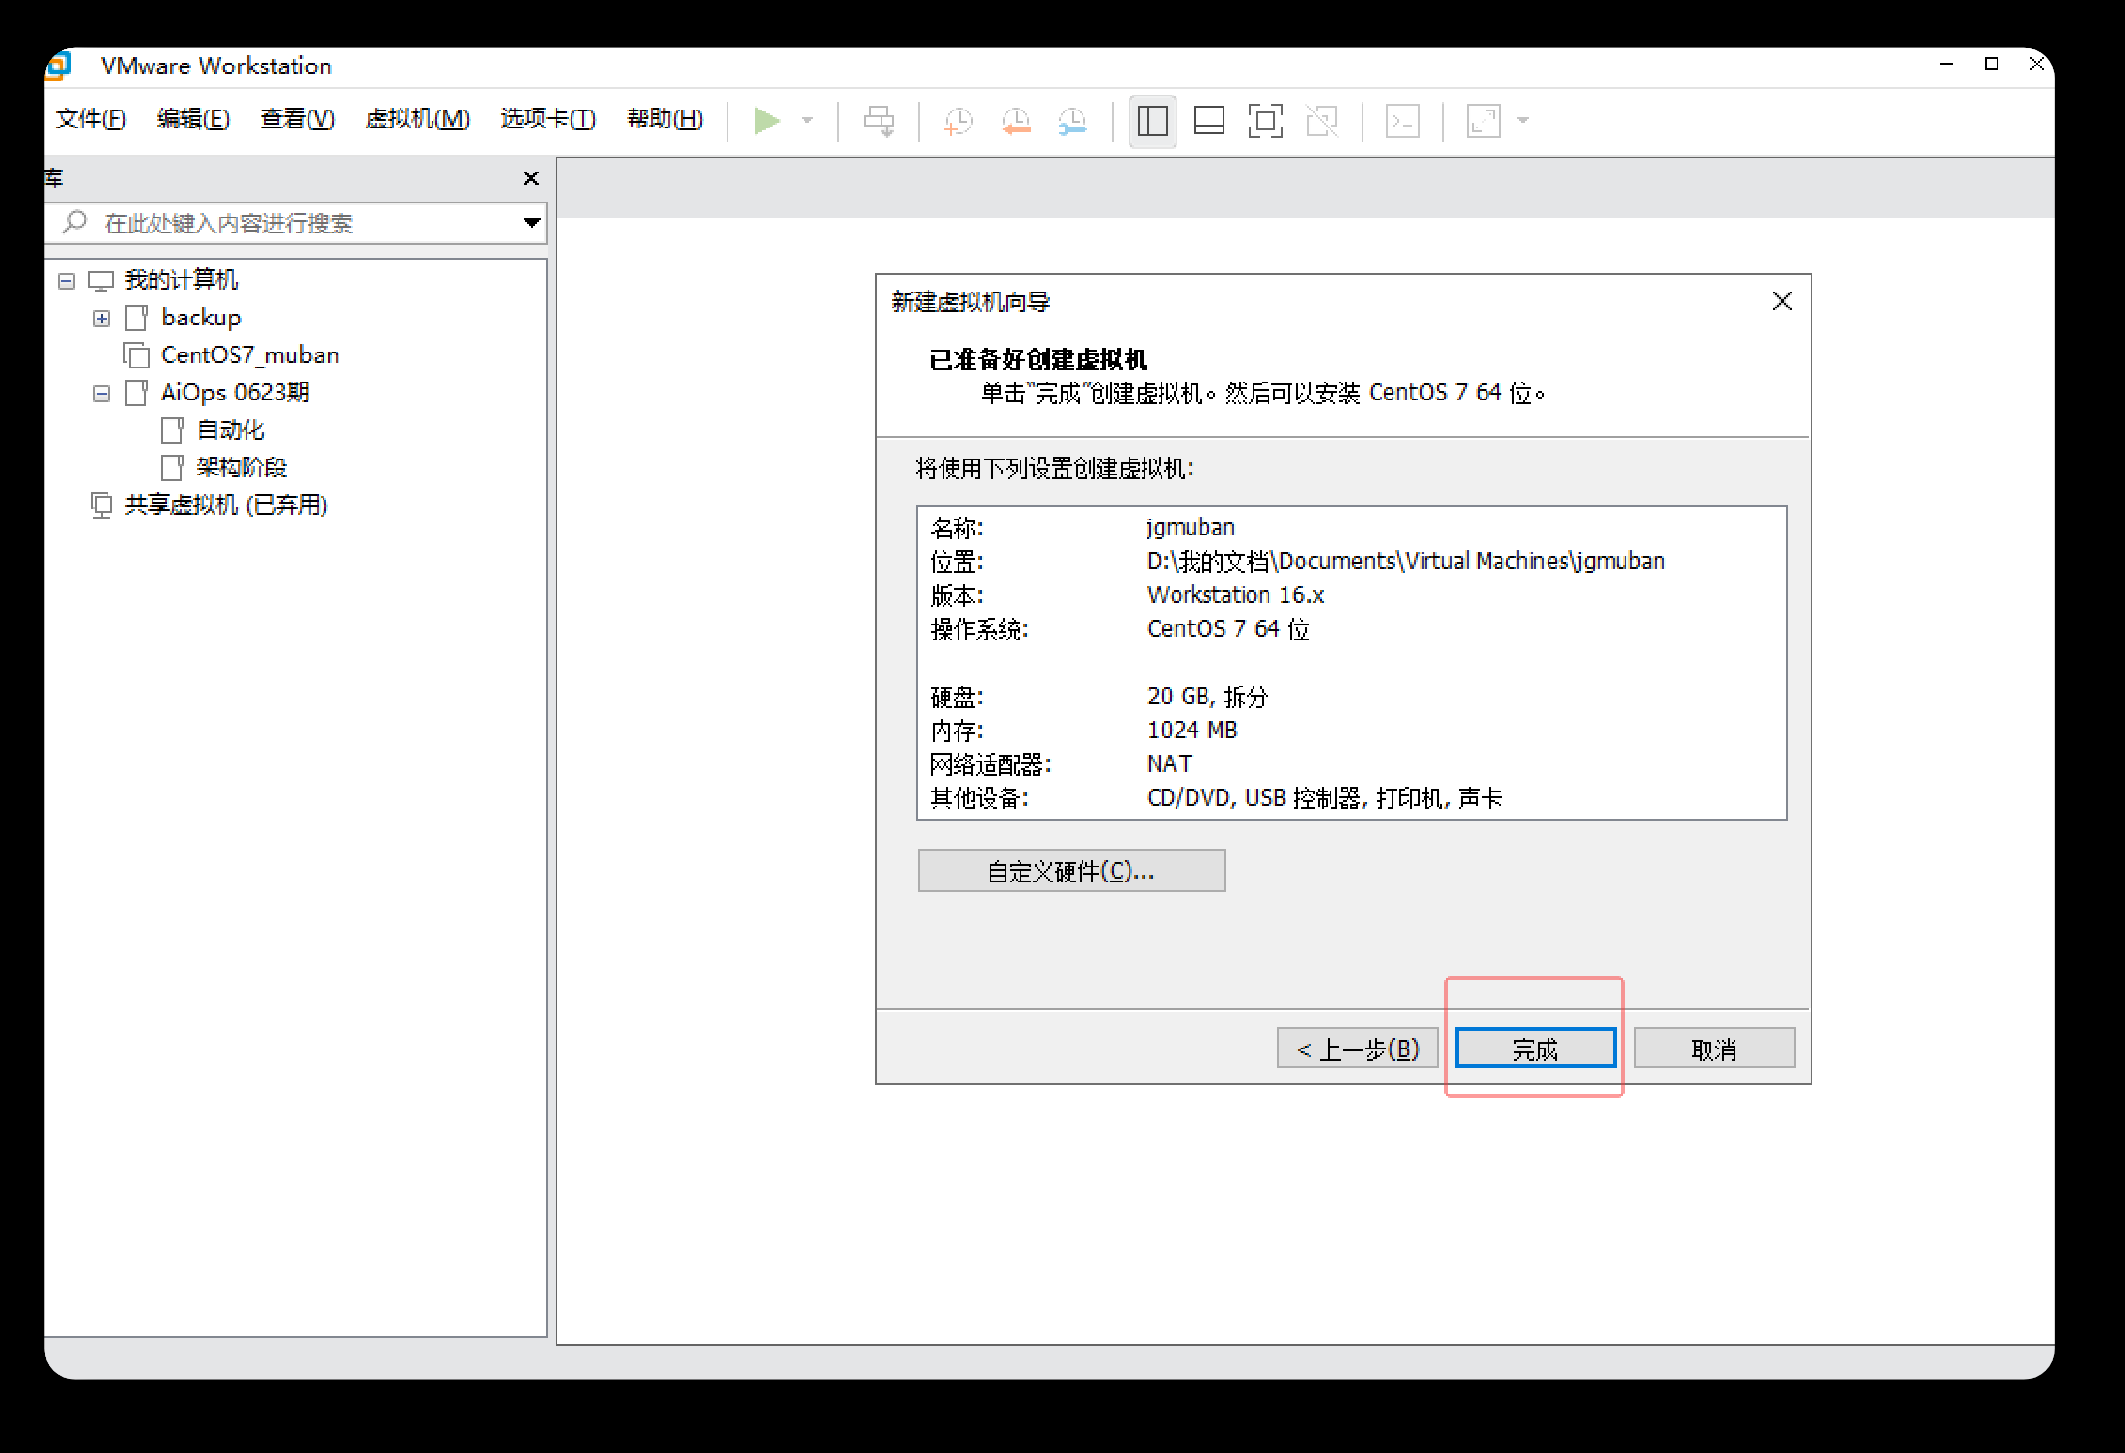Screen dimensions: 2125x1453
Task: Collapse the 我的计算机 tree node
Action: [x=66, y=281]
